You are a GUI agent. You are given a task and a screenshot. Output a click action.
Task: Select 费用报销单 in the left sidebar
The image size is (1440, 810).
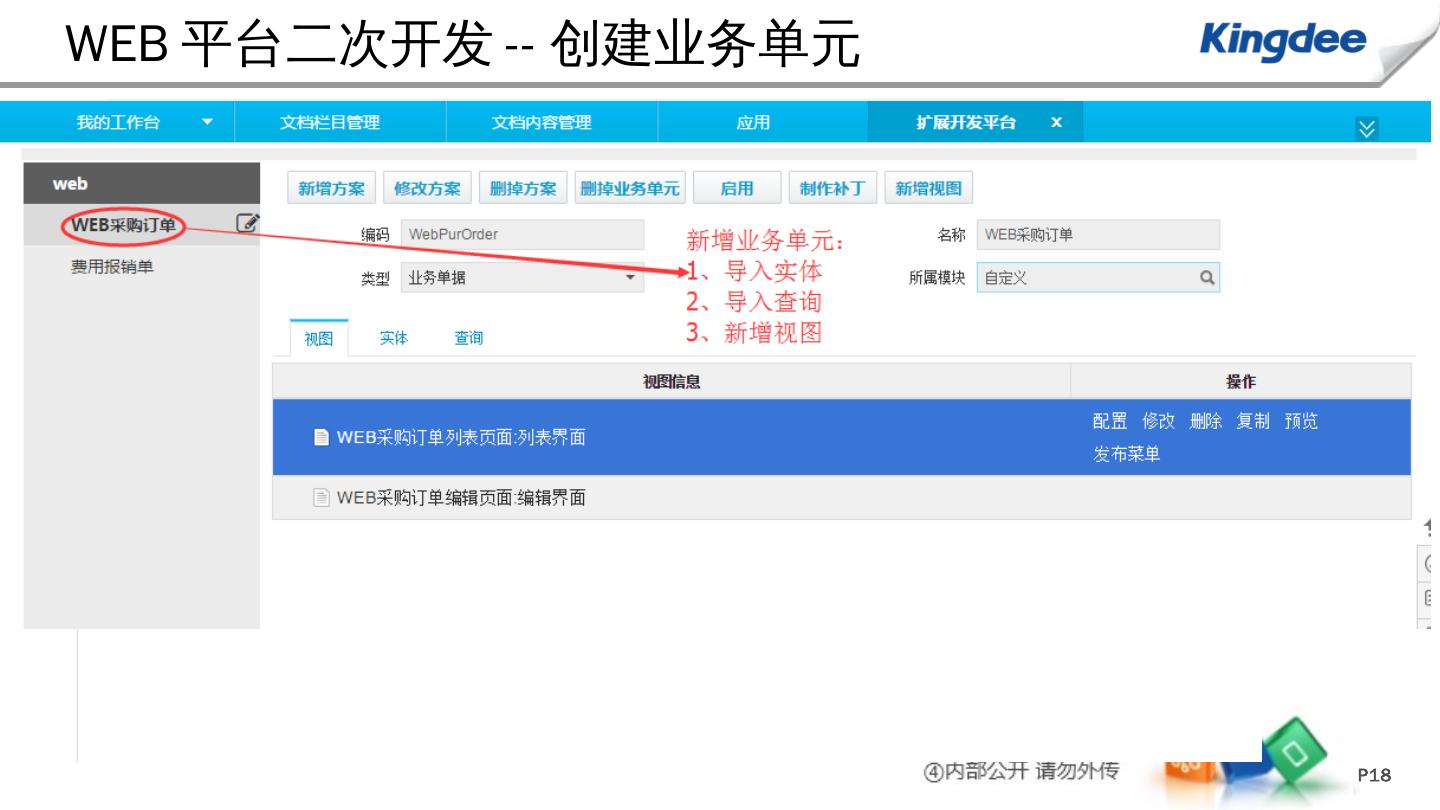click(112, 267)
